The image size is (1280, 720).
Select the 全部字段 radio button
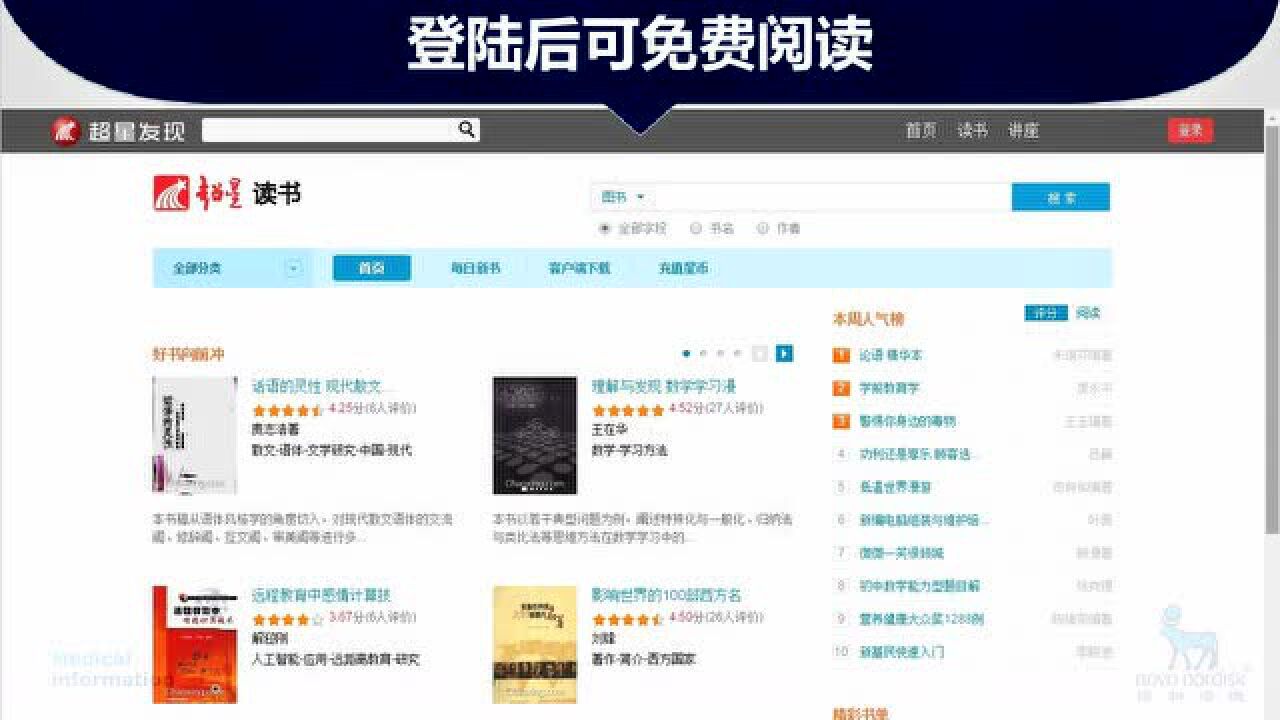[x=604, y=229]
